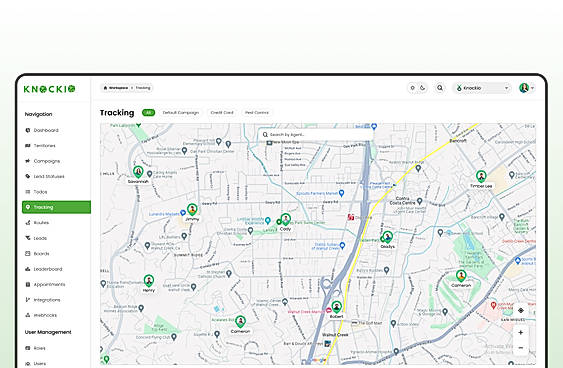Click the Knockio logo
The height and width of the screenshot is (368, 563).
[49, 89]
